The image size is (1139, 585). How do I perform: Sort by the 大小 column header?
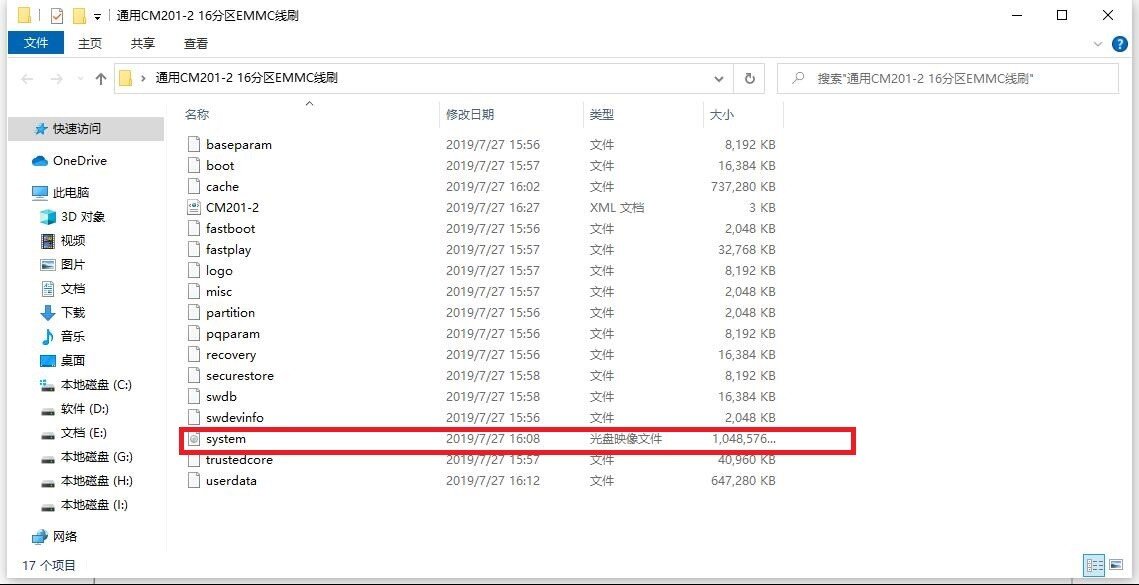pos(721,114)
